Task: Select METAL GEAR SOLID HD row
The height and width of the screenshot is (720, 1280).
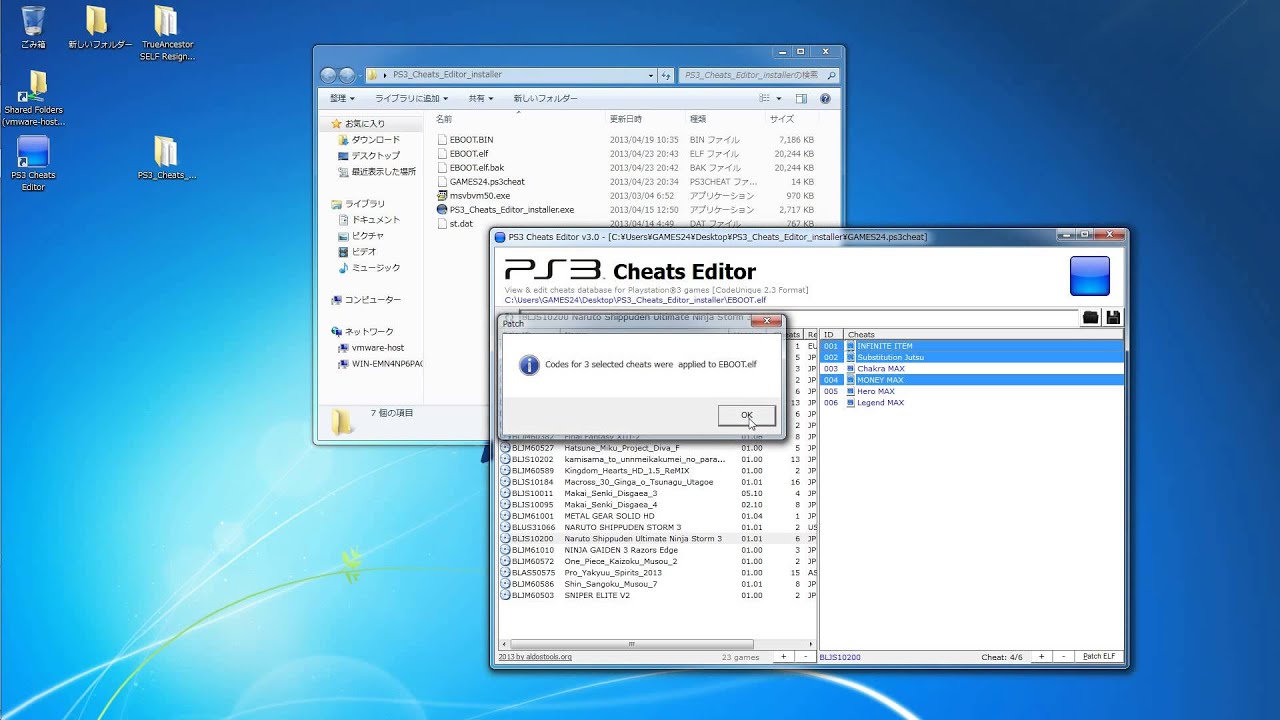Action: coord(657,516)
